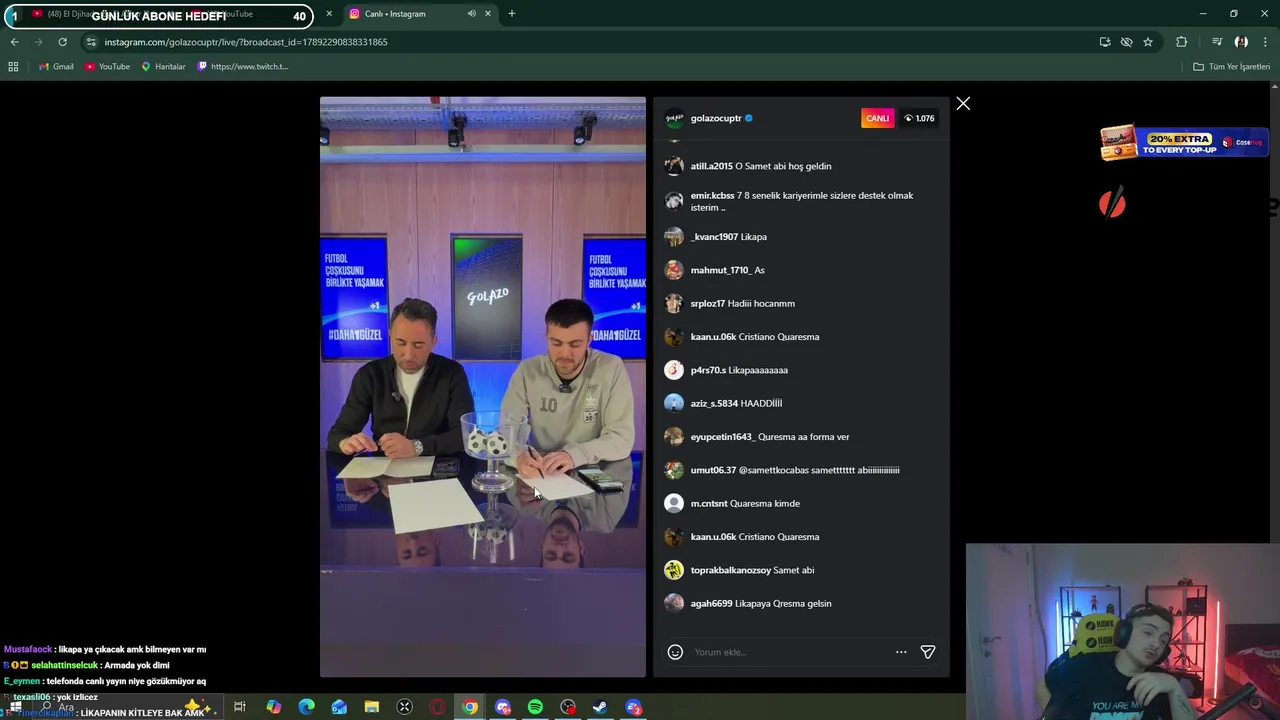Image resolution: width=1280 pixels, height=720 pixels.
Task: Click the srploz17 avatar
Action: pyautogui.click(x=674, y=303)
